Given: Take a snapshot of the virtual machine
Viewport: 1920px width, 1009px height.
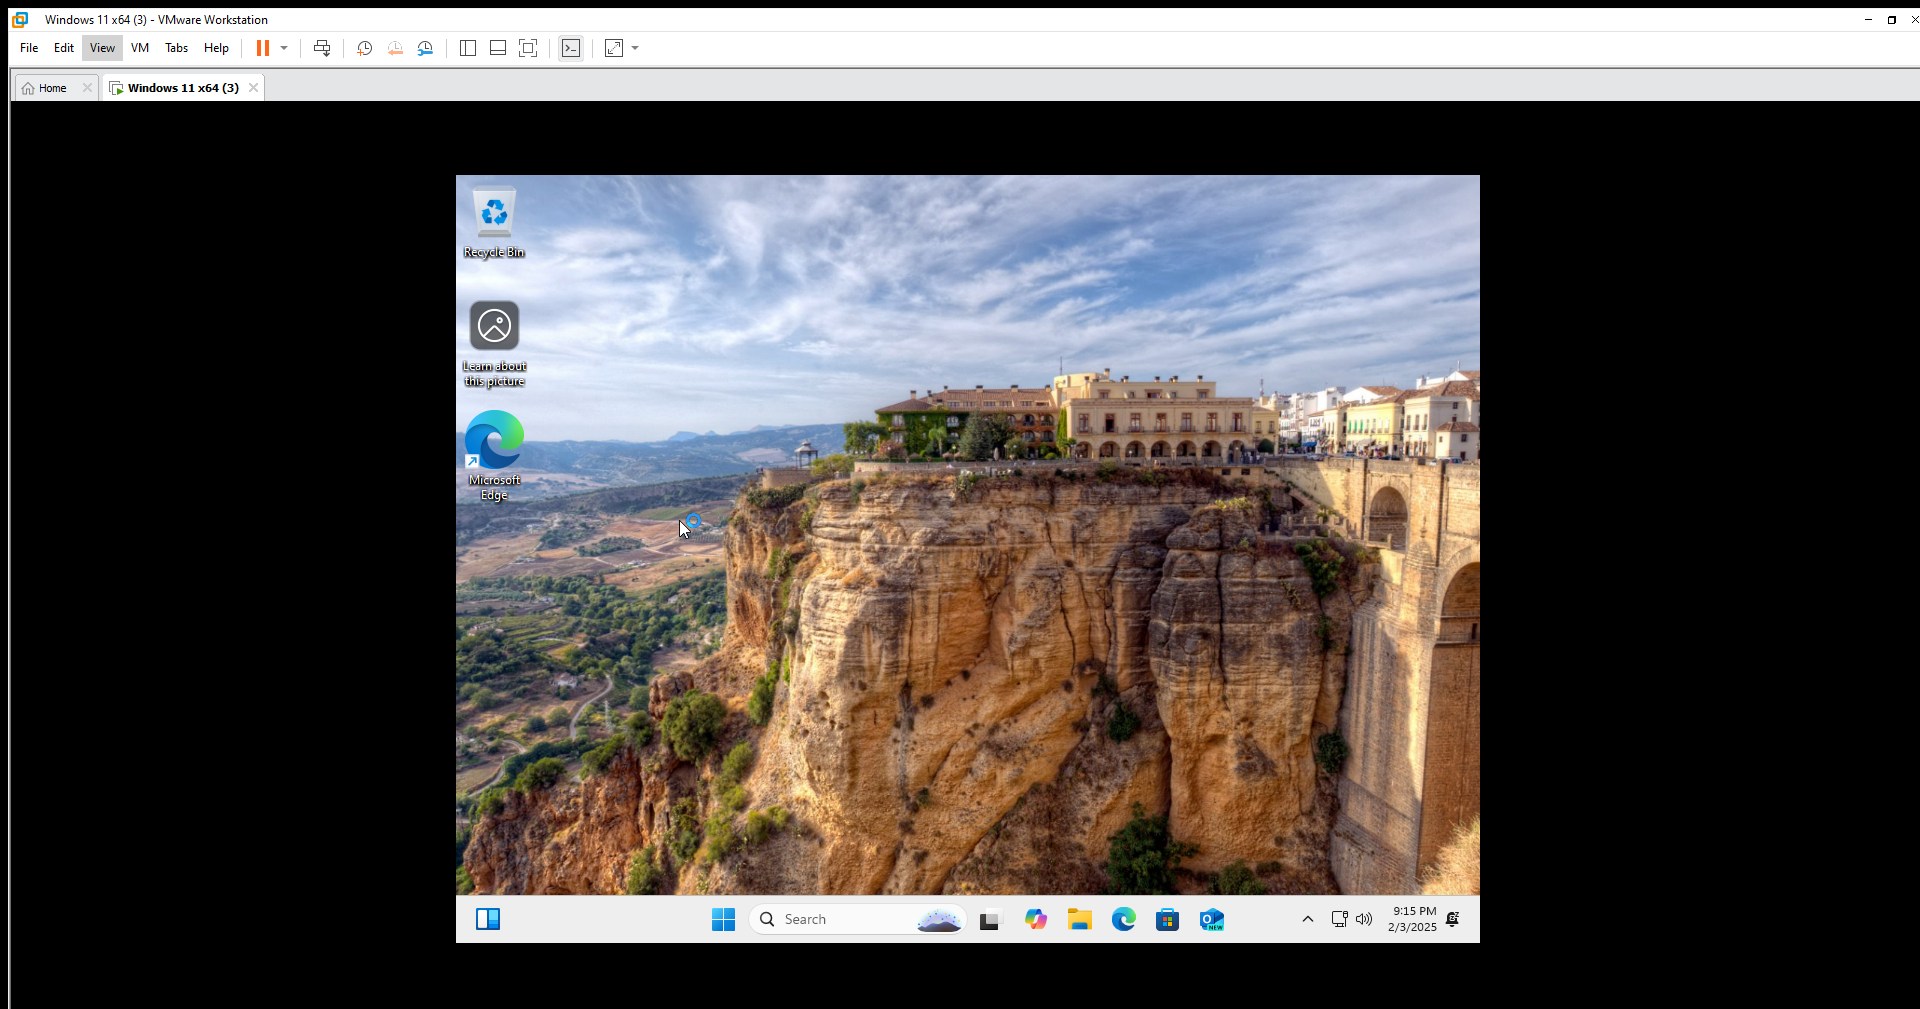Looking at the screenshot, I should point(364,48).
